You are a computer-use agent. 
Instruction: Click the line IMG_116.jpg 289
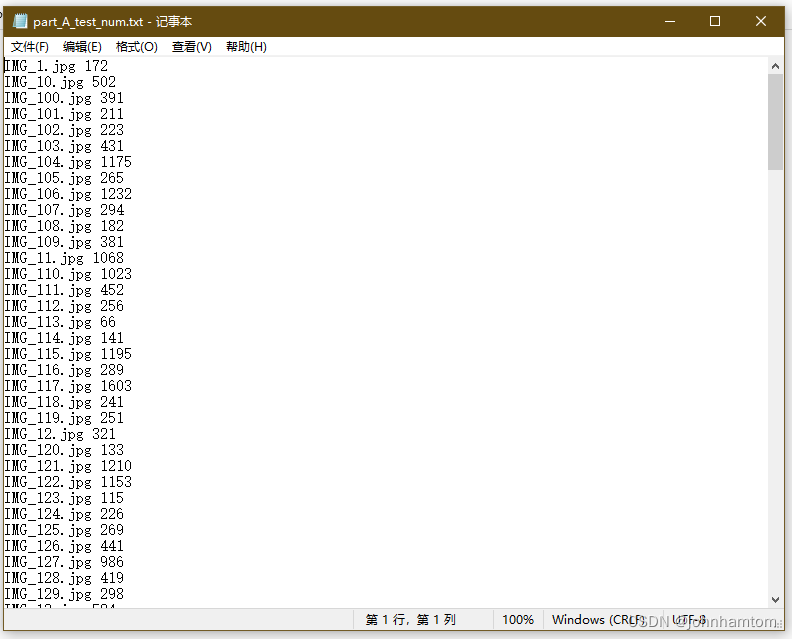[x=64, y=370]
